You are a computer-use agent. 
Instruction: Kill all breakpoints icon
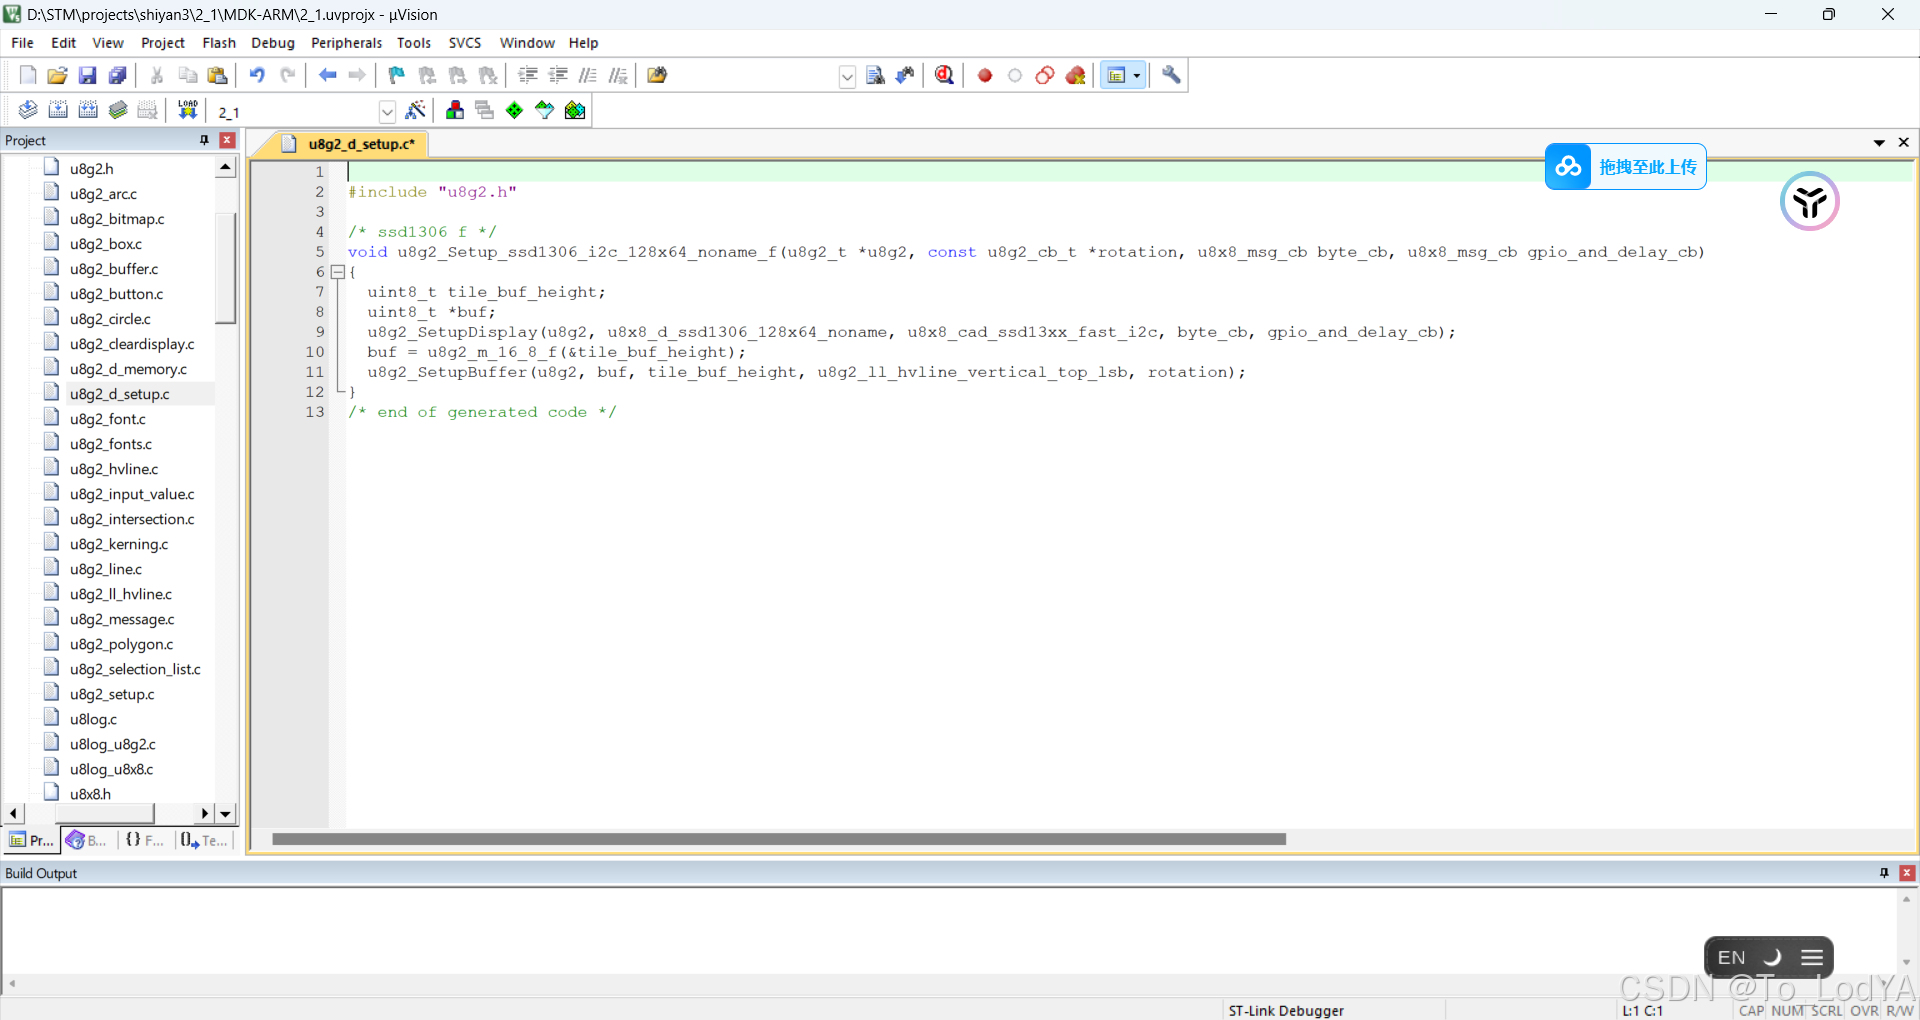(x=1076, y=75)
